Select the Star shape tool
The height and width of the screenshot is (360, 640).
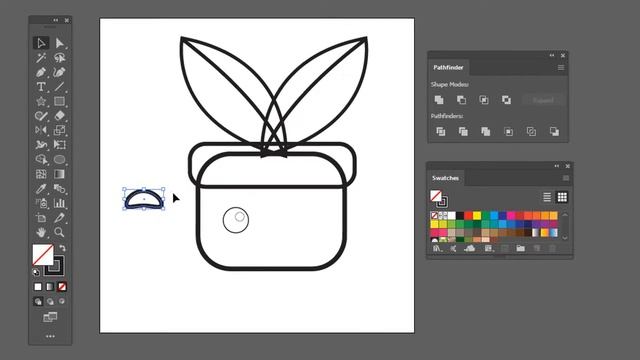tap(41, 101)
